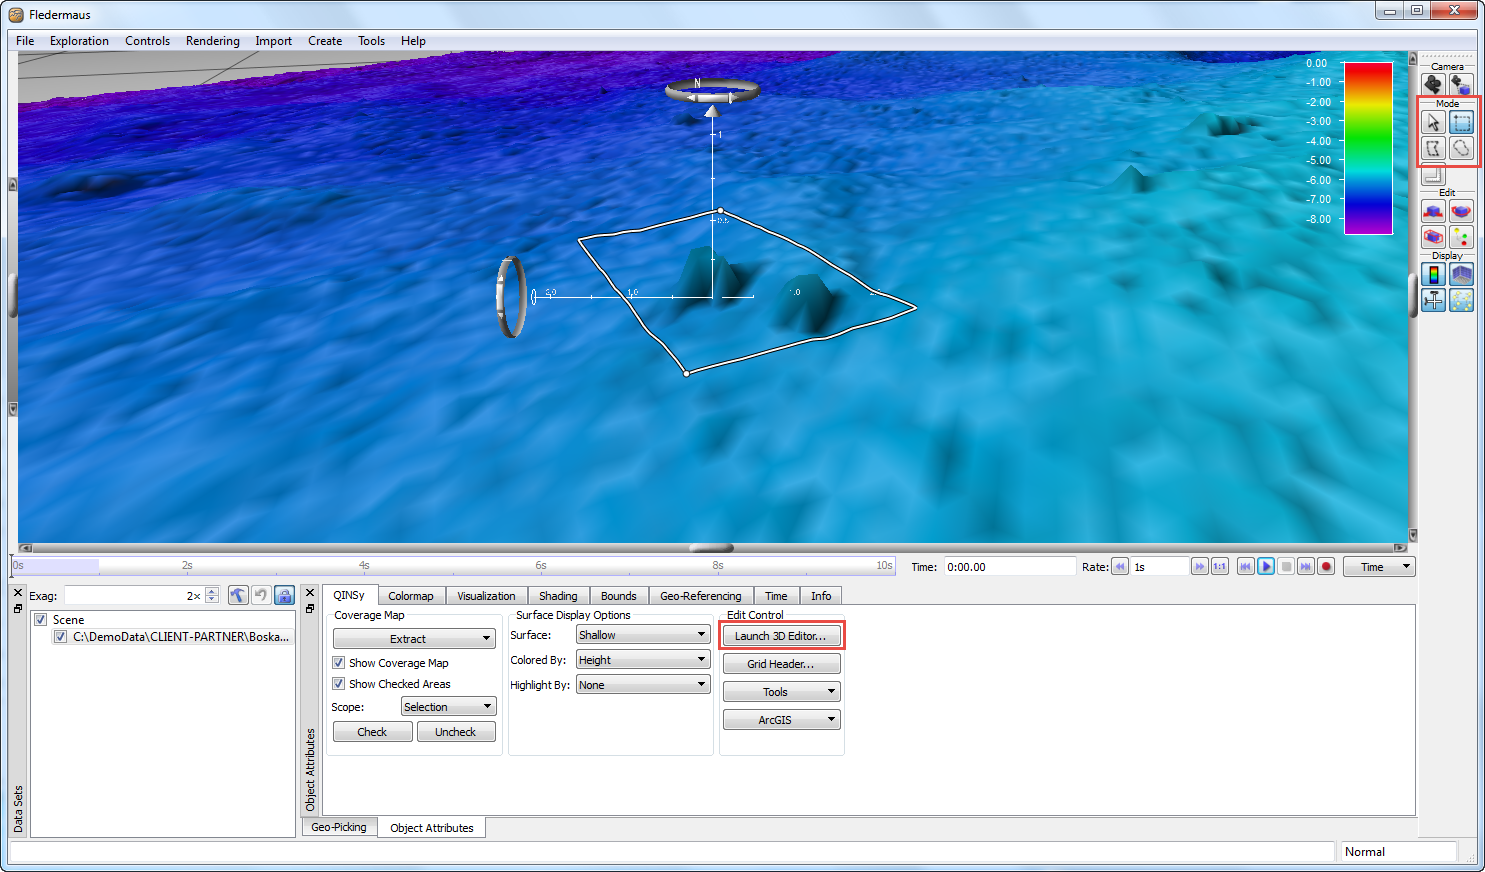Image resolution: width=1485 pixels, height=872 pixels.
Task: Toggle Show Checked Areas checkbox
Action: pyautogui.click(x=339, y=684)
